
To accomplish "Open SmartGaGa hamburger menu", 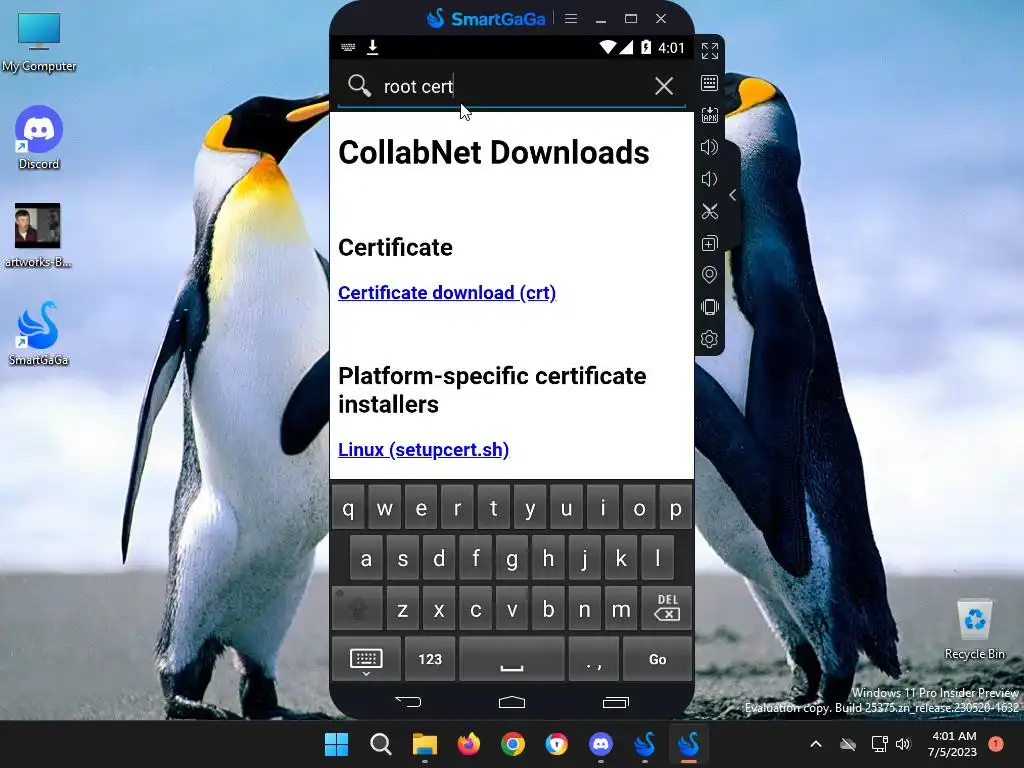I will coord(571,19).
